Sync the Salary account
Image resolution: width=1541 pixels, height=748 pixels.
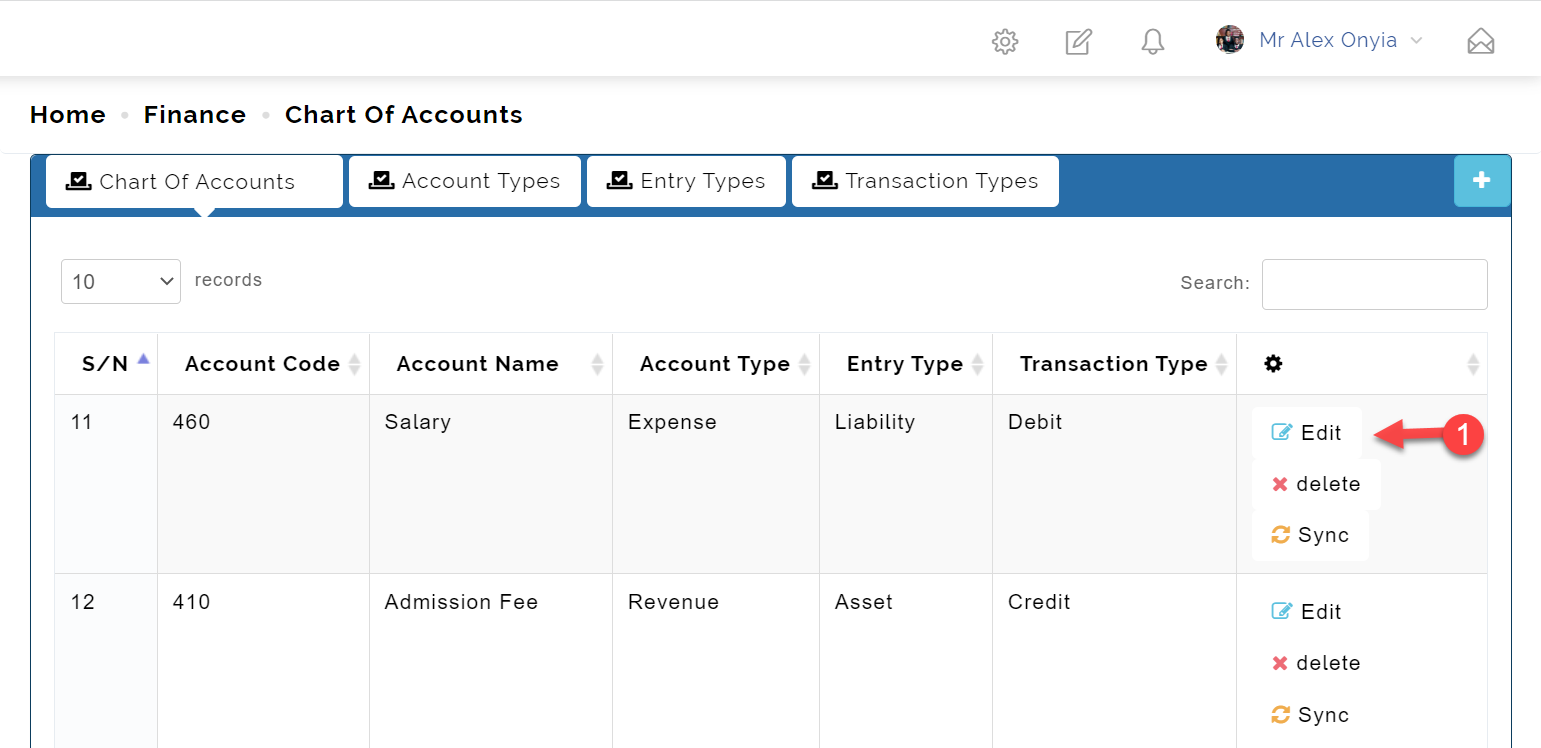click(x=1310, y=535)
